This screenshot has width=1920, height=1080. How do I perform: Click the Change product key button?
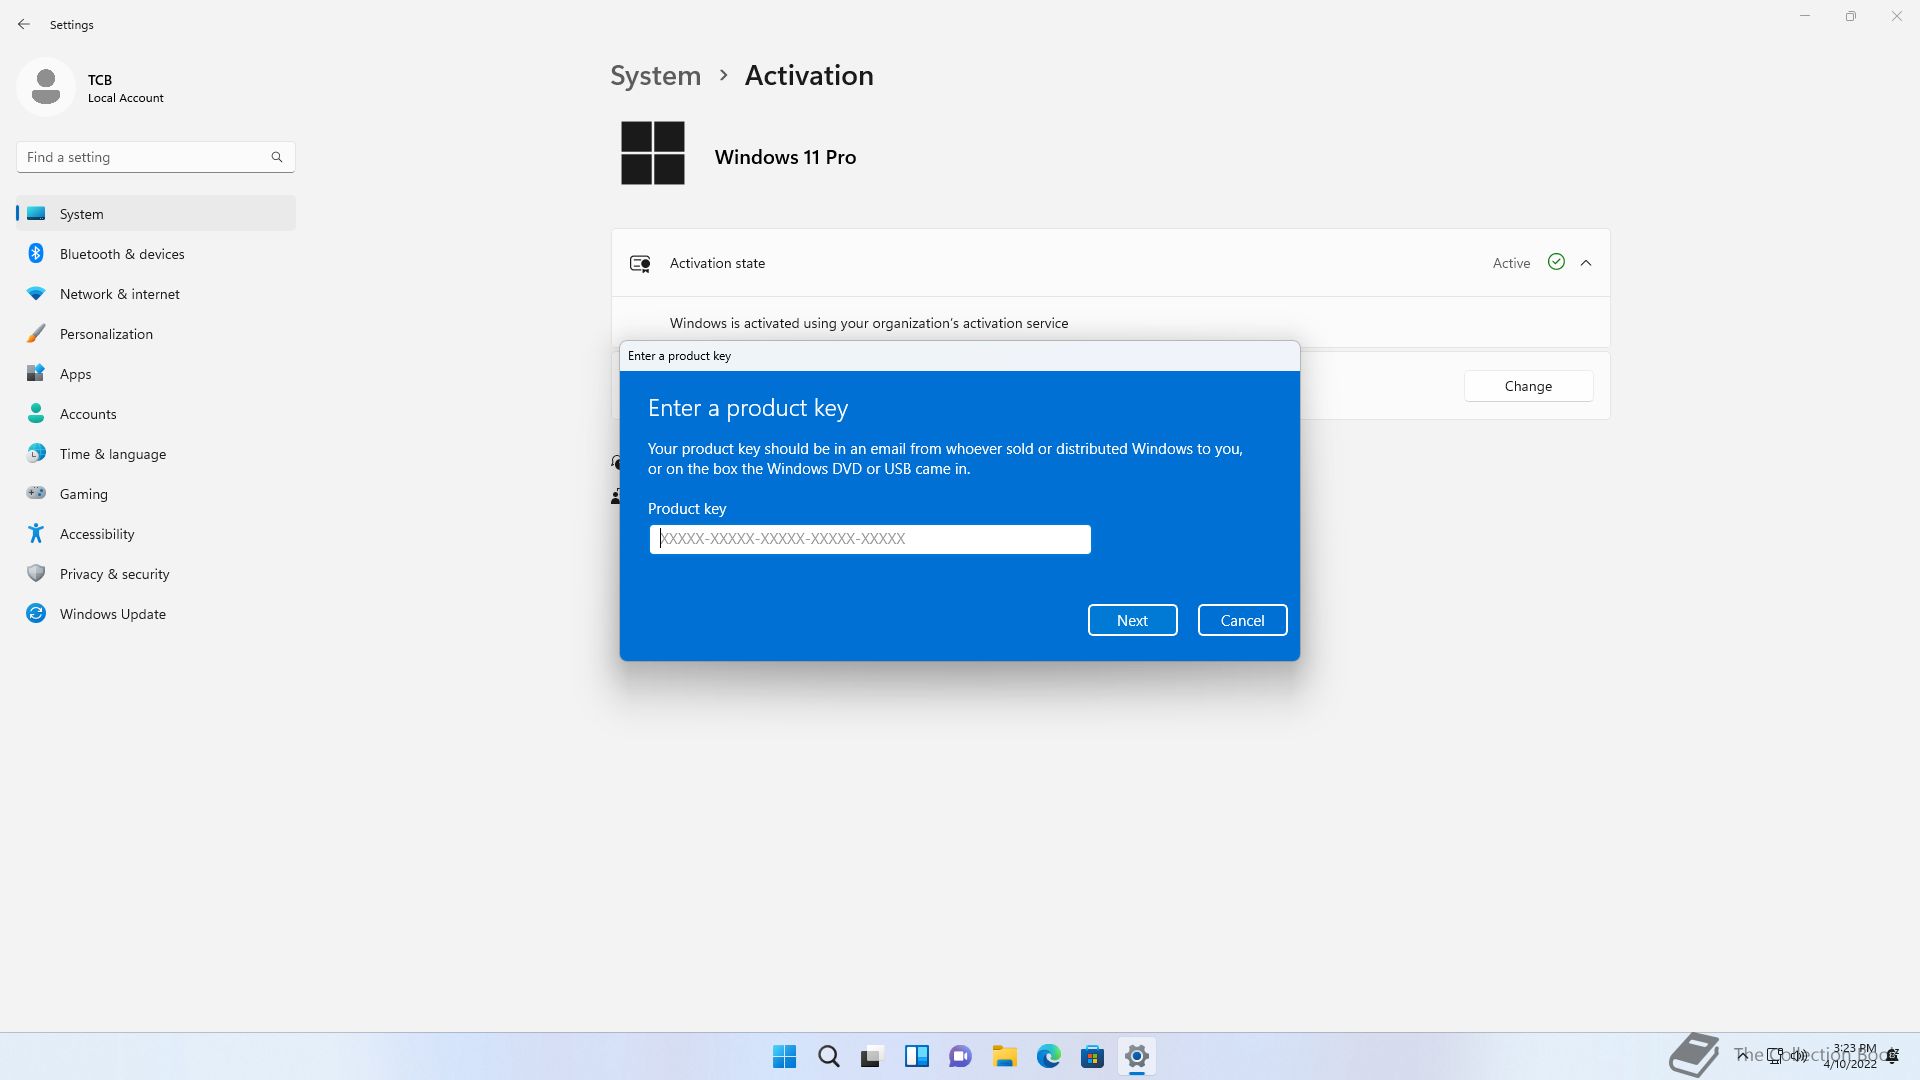[1528, 386]
